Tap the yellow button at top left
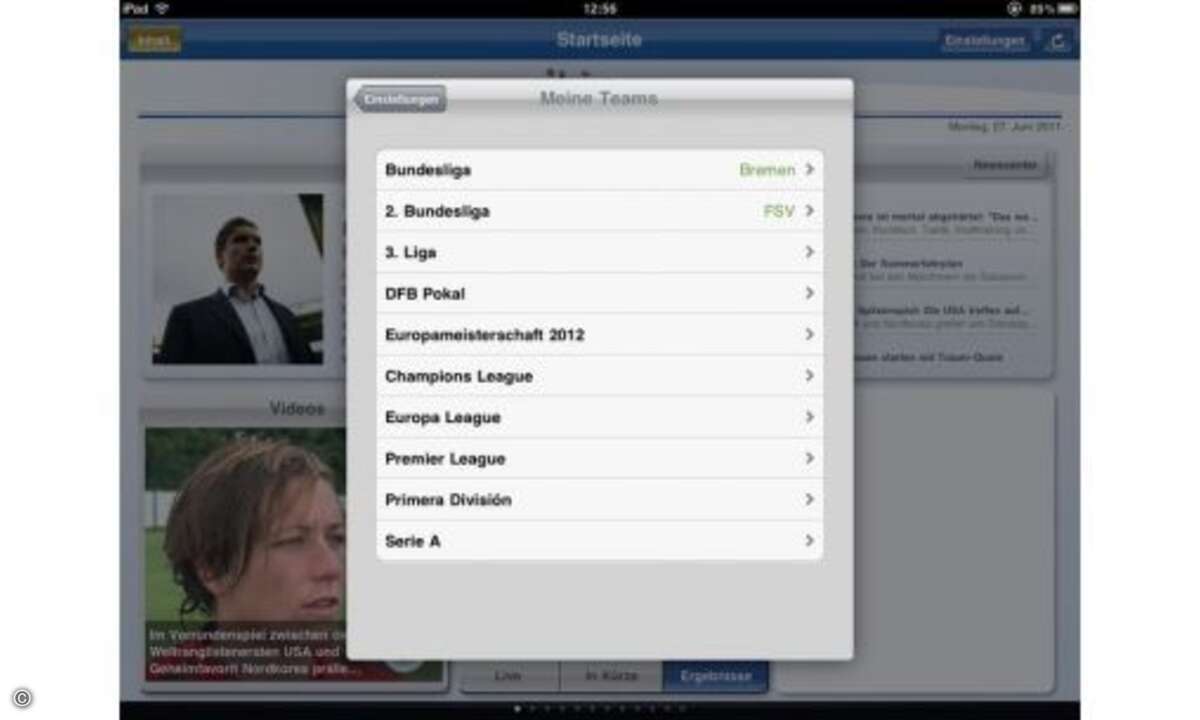The height and width of the screenshot is (720, 1200). [x=154, y=41]
